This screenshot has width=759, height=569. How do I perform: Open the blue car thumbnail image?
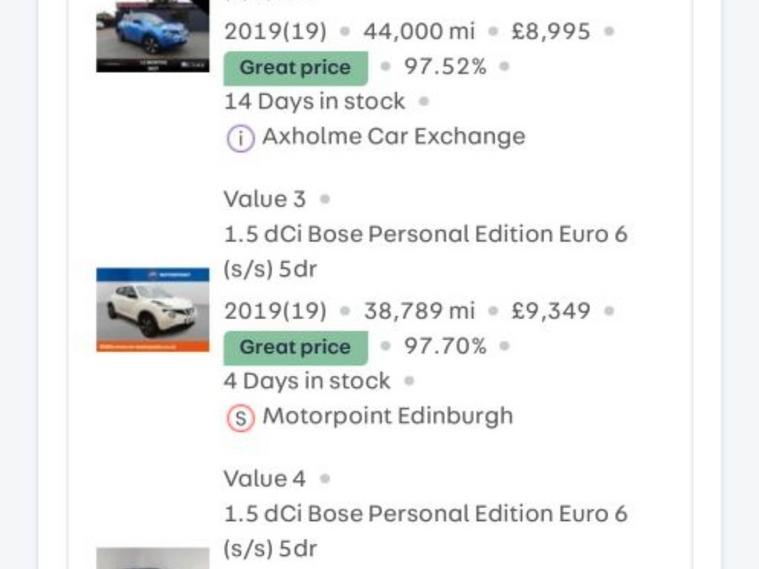[152, 36]
